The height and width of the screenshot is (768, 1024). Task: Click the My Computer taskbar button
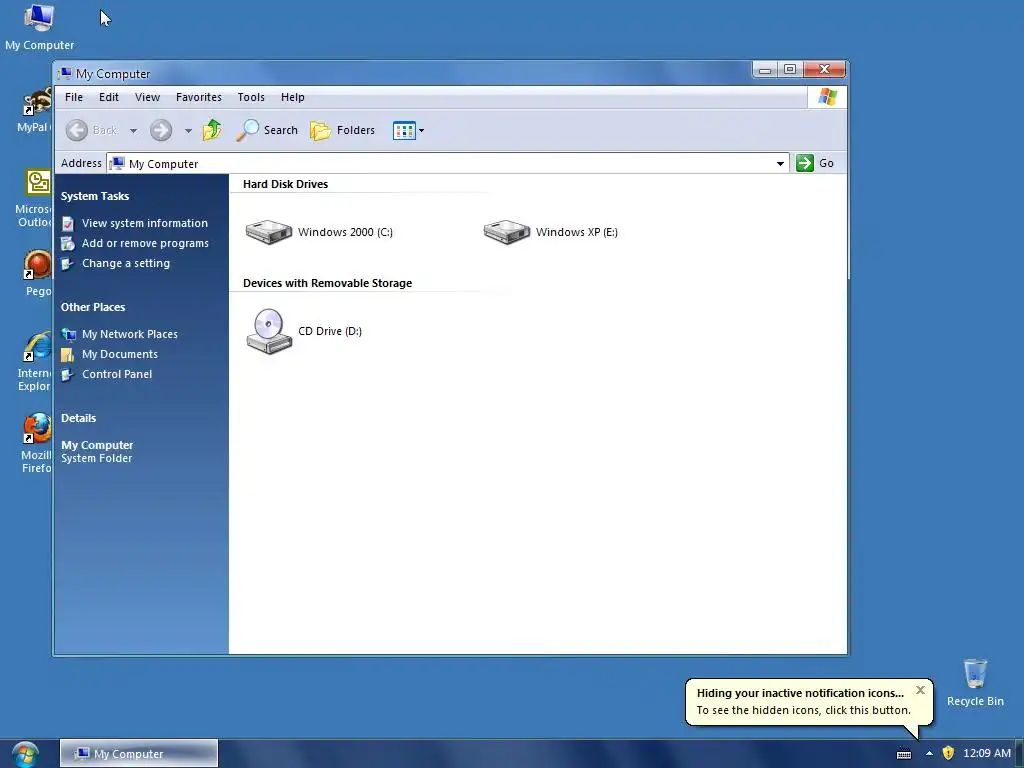pos(139,753)
